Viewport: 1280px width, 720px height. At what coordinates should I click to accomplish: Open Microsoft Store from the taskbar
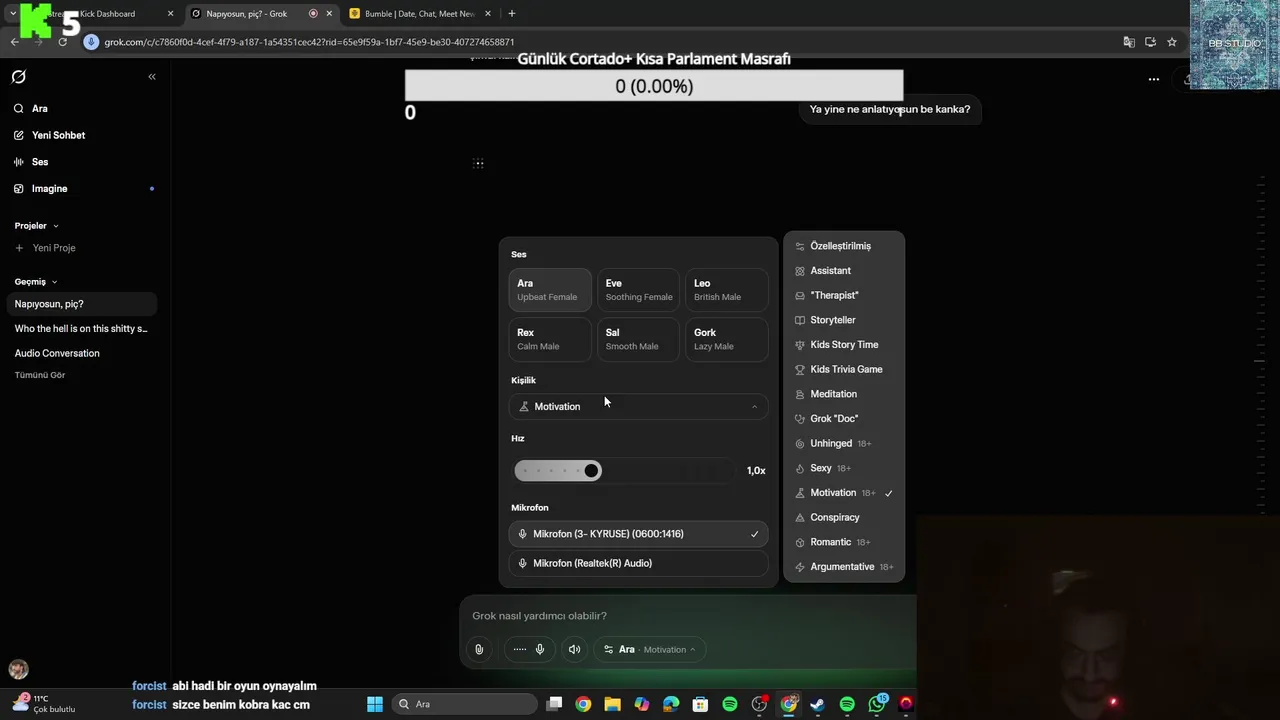pos(700,704)
